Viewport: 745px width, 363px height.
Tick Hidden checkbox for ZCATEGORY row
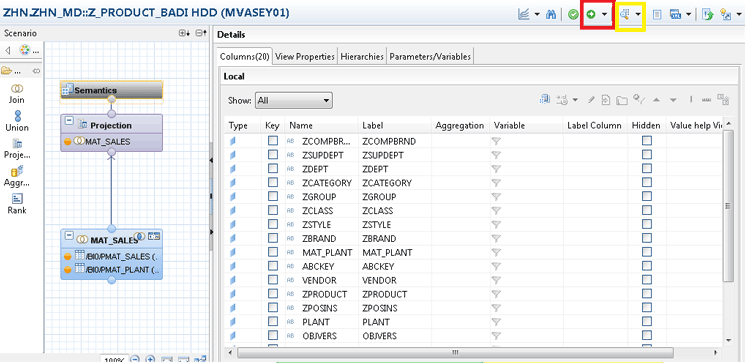click(x=647, y=182)
